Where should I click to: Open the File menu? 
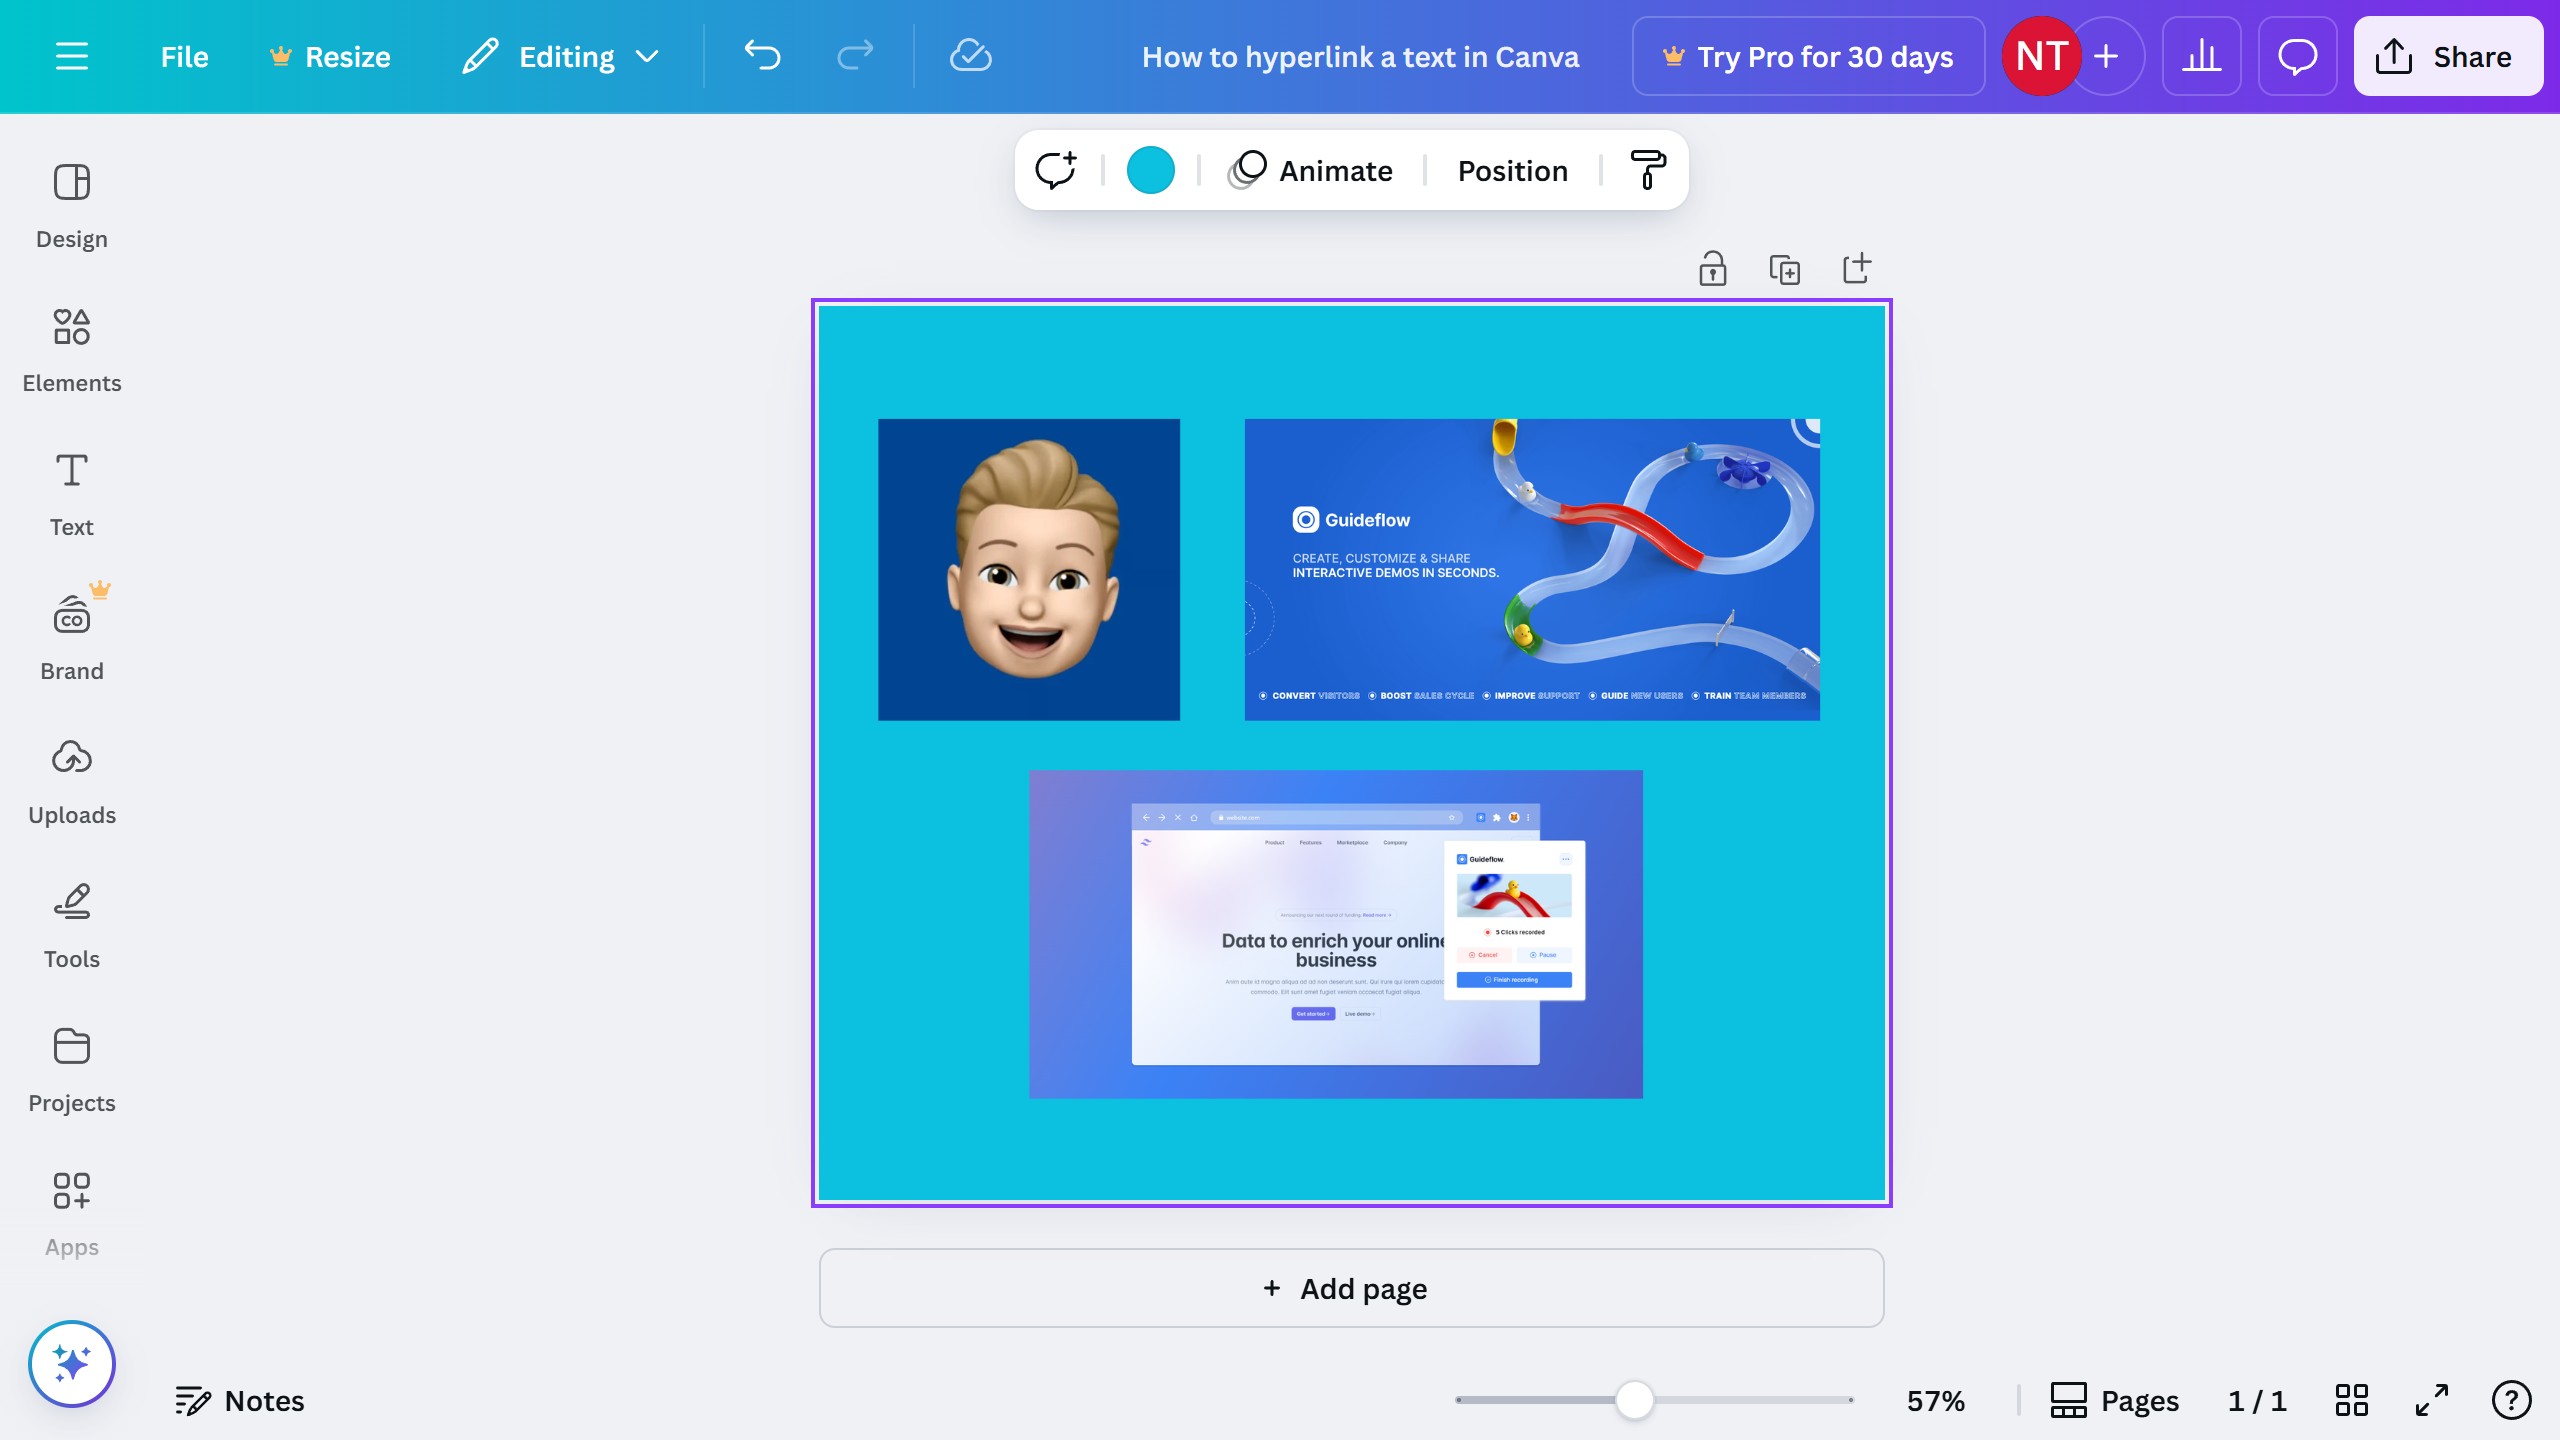(184, 56)
